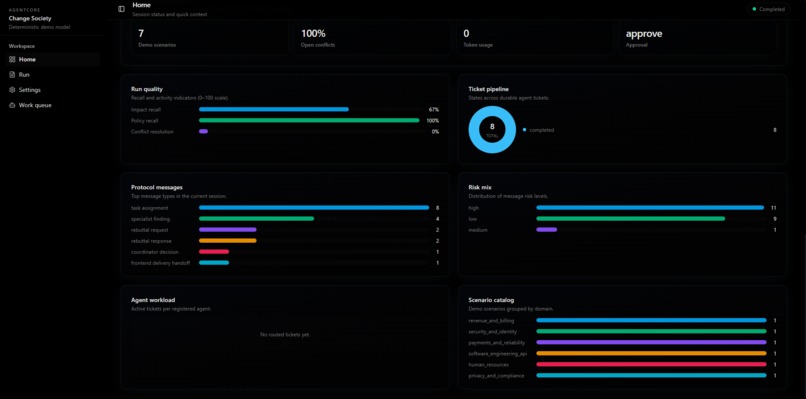Viewport: 806px width, 399px height.
Task: Click the 100% Policy recall value
Action: coord(433,120)
